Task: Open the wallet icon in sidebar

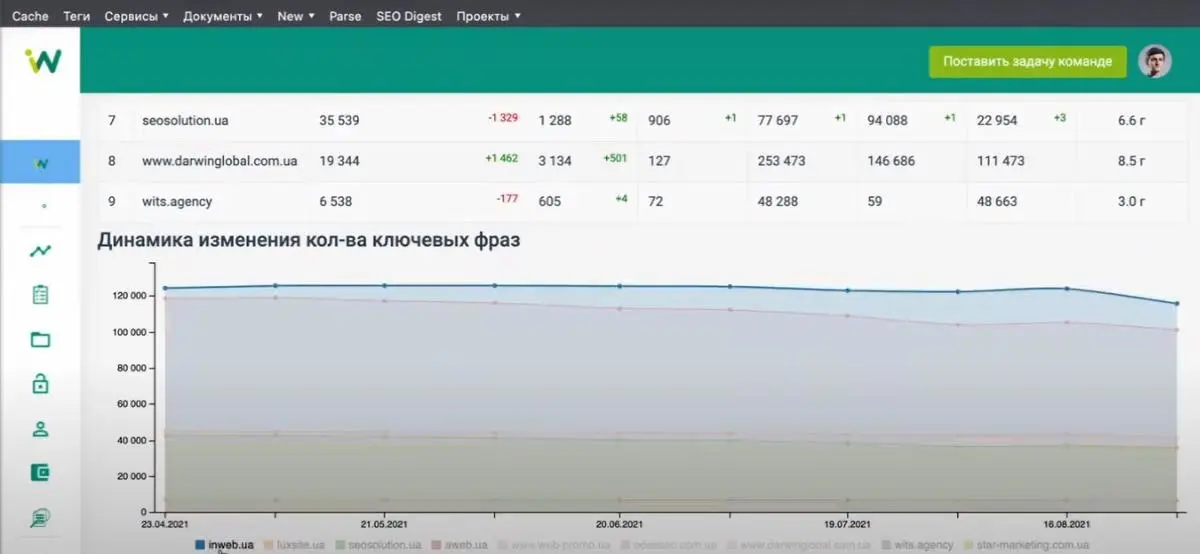Action: coord(40,473)
